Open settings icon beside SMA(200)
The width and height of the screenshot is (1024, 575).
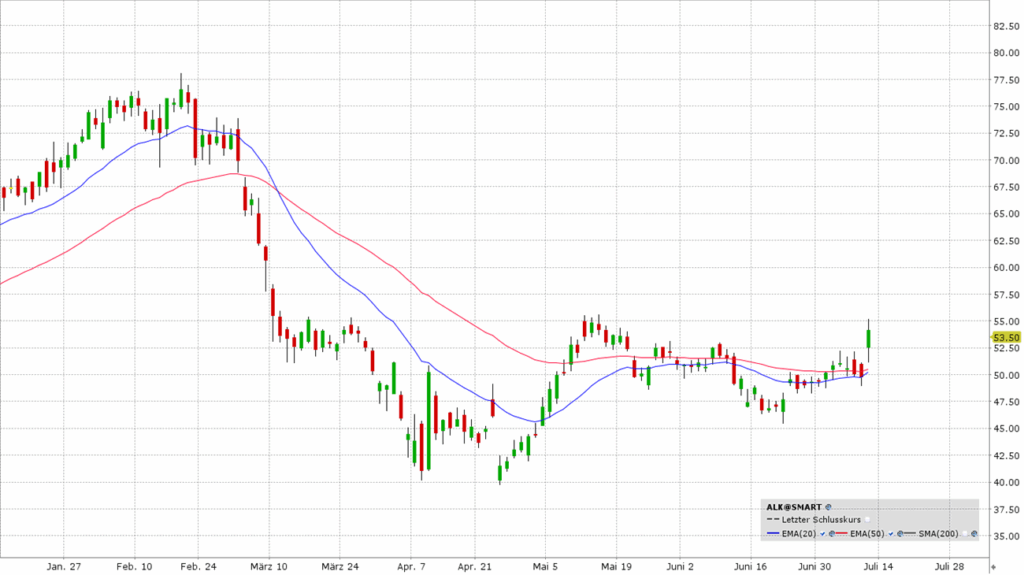pyautogui.click(x=974, y=534)
